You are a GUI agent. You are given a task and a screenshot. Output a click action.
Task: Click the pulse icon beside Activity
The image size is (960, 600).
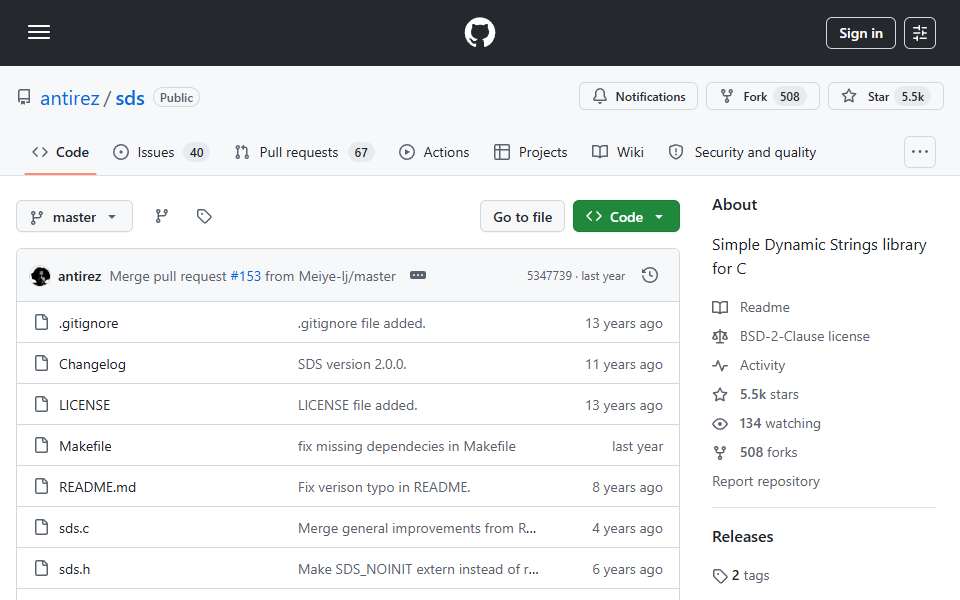pos(720,366)
